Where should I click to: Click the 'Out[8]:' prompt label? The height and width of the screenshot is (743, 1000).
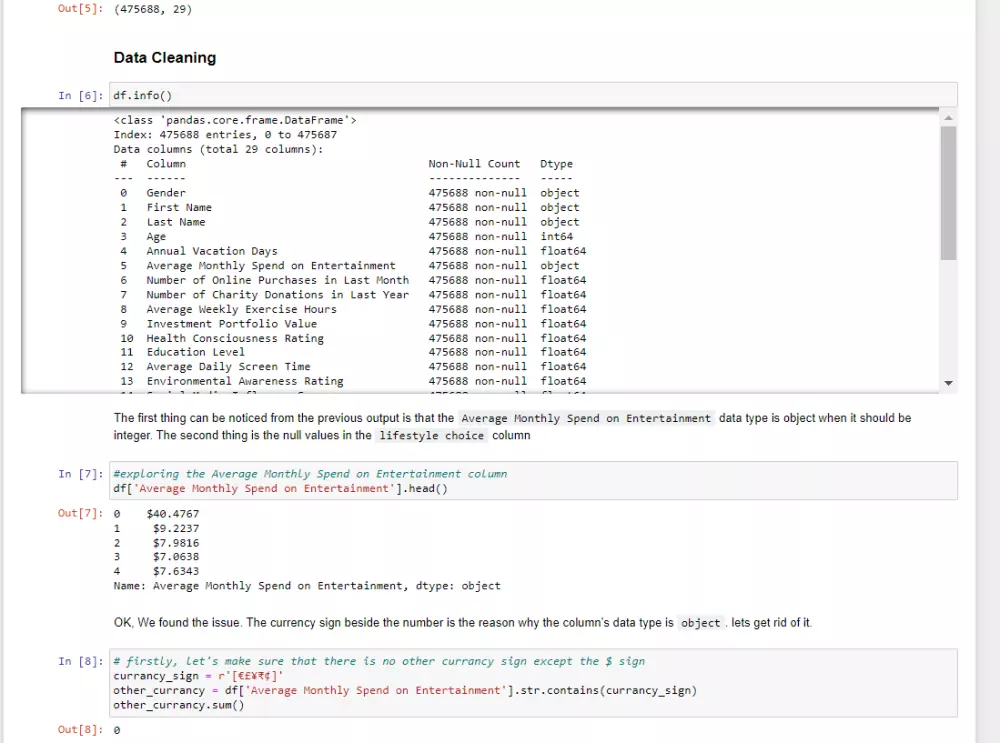click(80, 730)
